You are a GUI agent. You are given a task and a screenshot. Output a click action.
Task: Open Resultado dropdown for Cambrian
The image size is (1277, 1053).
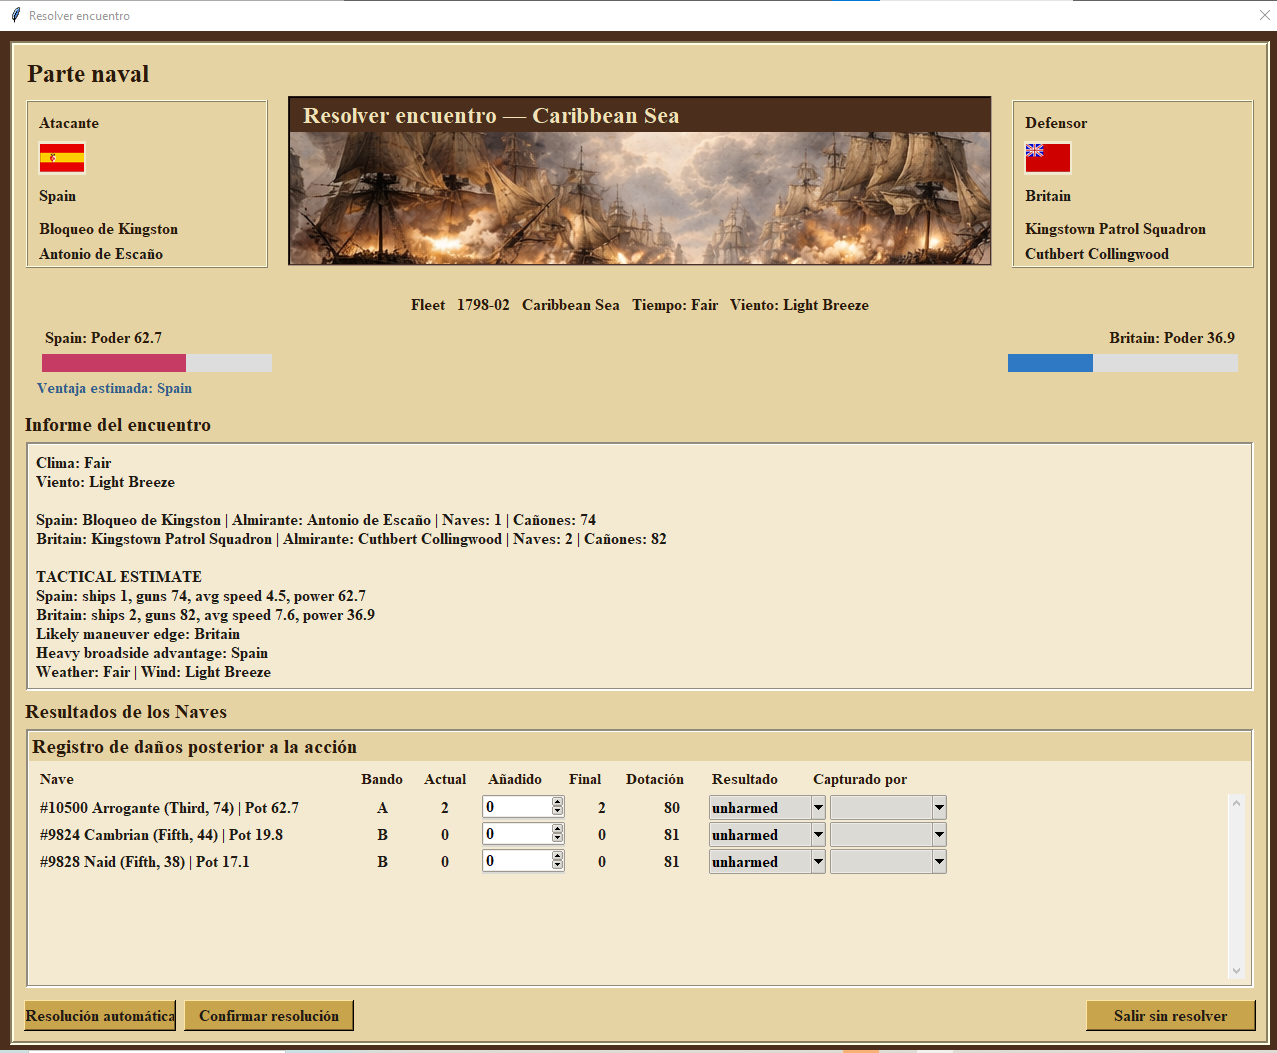pos(818,835)
